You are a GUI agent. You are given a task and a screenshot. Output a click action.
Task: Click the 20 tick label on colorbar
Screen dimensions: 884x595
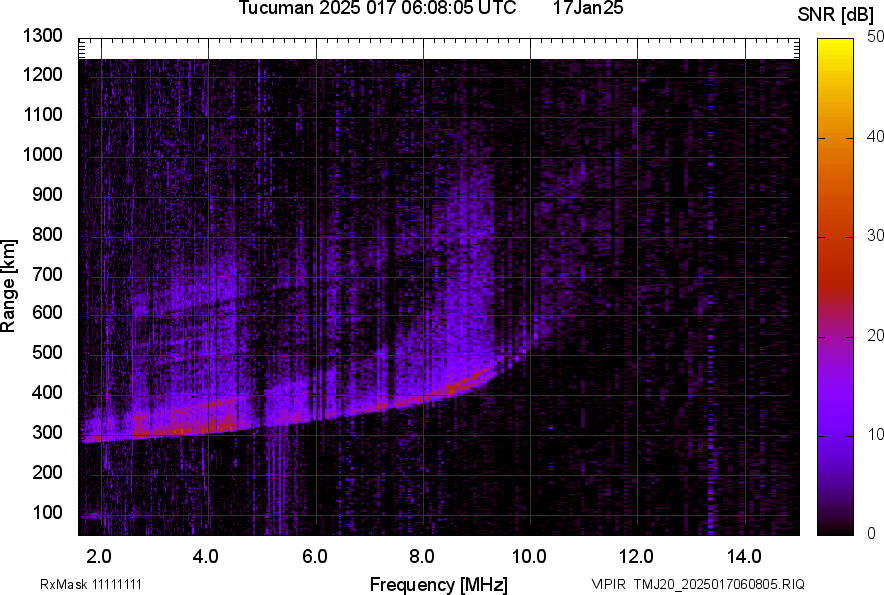coord(876,336)
